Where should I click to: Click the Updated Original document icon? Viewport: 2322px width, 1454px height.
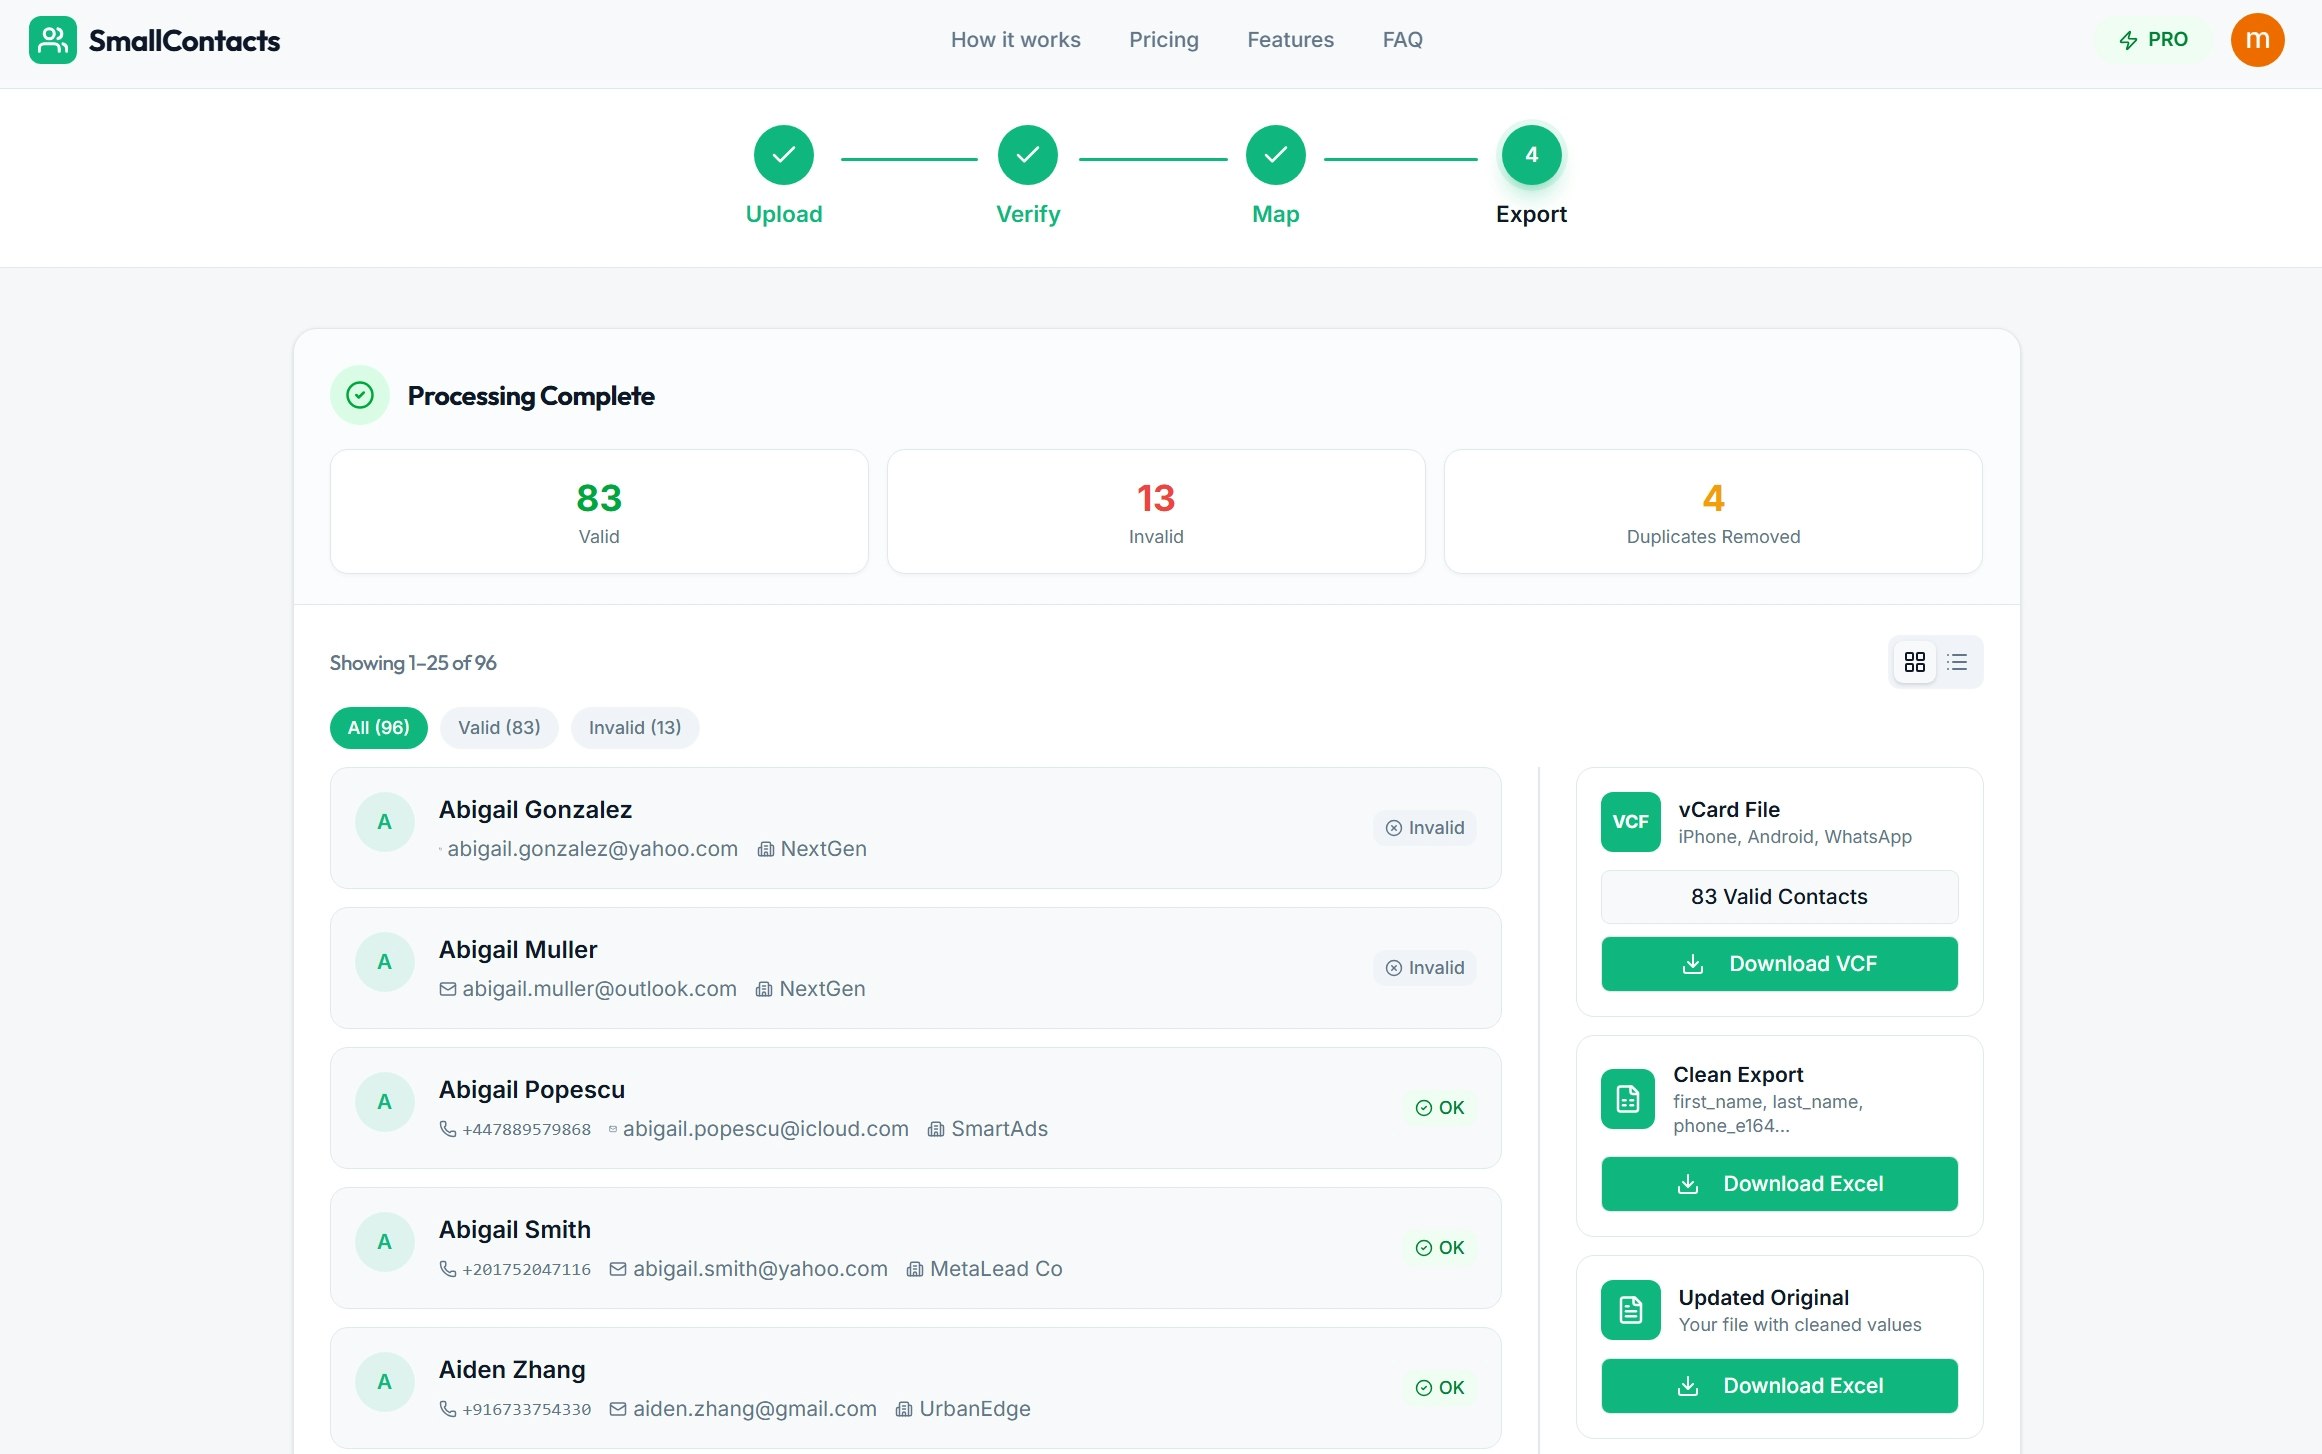pos(1630,1310)
